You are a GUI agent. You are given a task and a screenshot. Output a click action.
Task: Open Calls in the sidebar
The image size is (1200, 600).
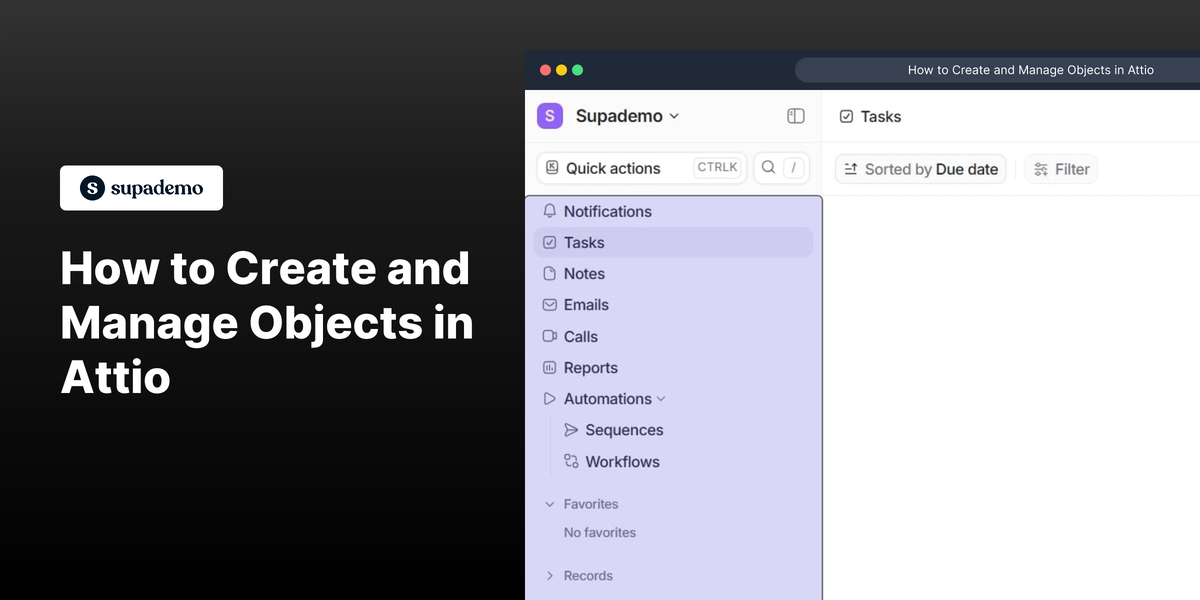[674, 336]
